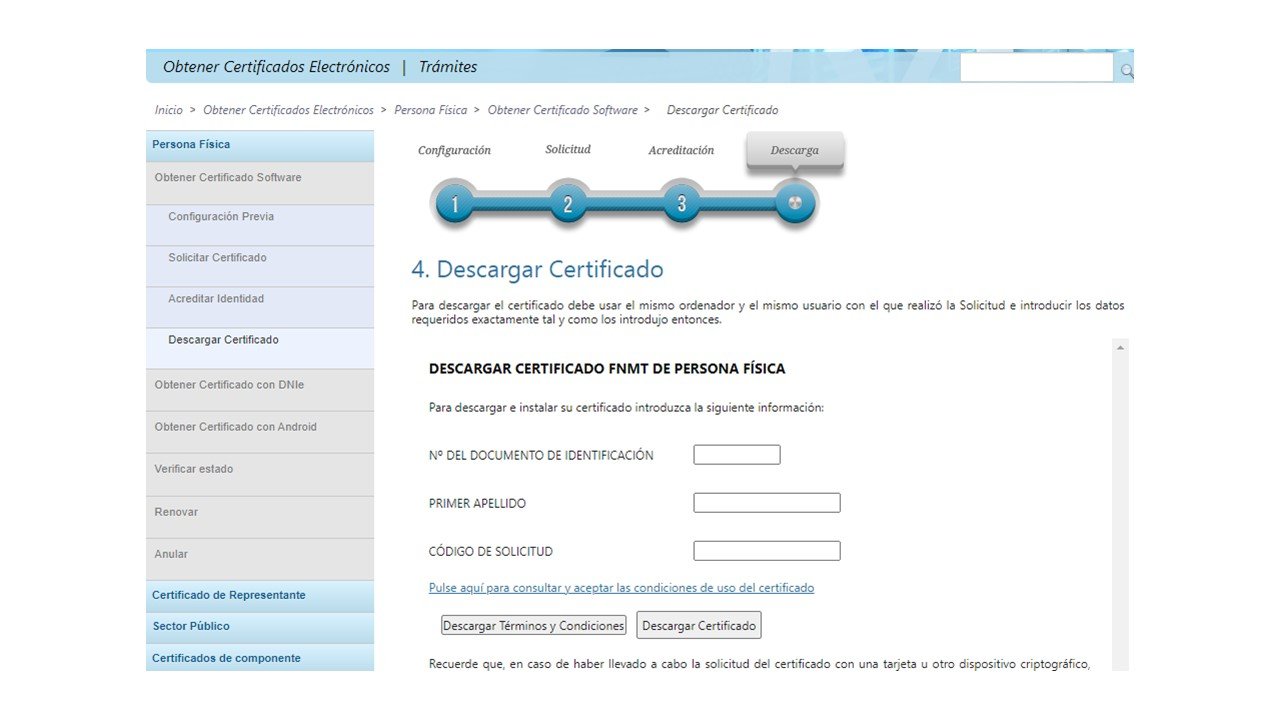The width and height of the screenshot is (1280, 720).
Task: Open Obtener Certificados Electrónicos breadcrumb
Action: coord(288,110)
